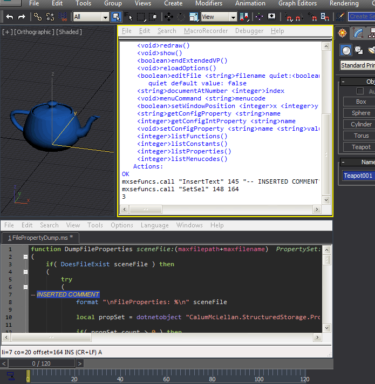This screenshot has height=384, width=375.
Task: Select the Shapes category icon
Action: coord(359,50)
